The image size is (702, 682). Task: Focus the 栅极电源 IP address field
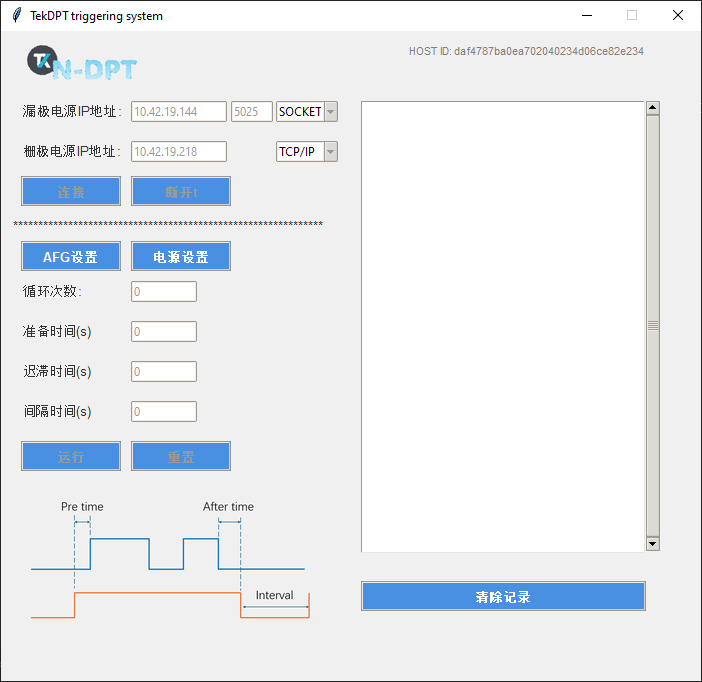[179, 151]
